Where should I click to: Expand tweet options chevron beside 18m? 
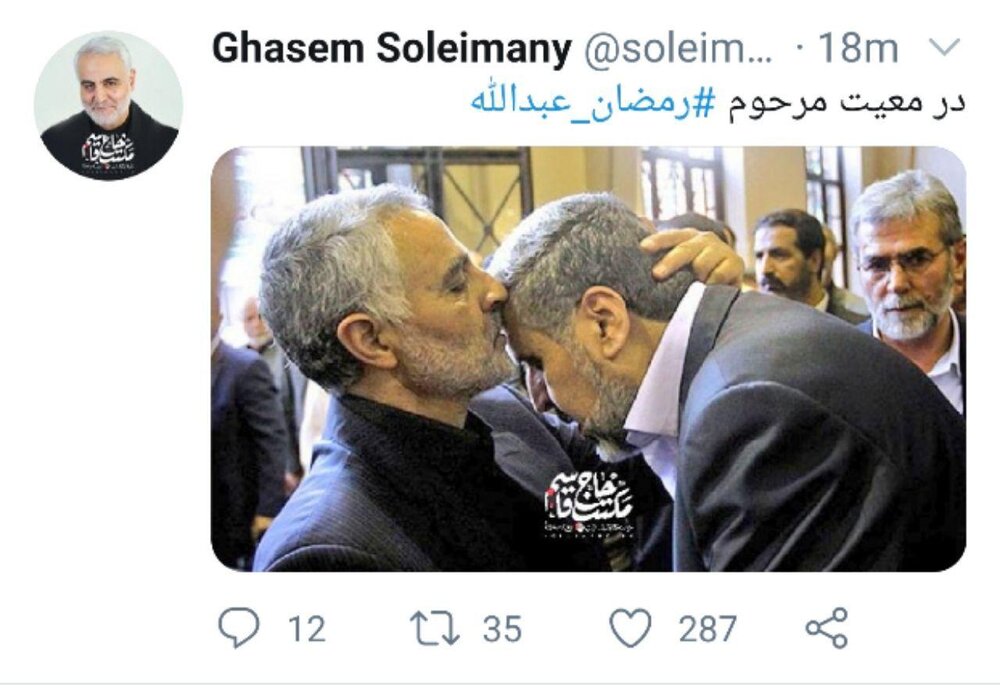[x=941, y=47]
